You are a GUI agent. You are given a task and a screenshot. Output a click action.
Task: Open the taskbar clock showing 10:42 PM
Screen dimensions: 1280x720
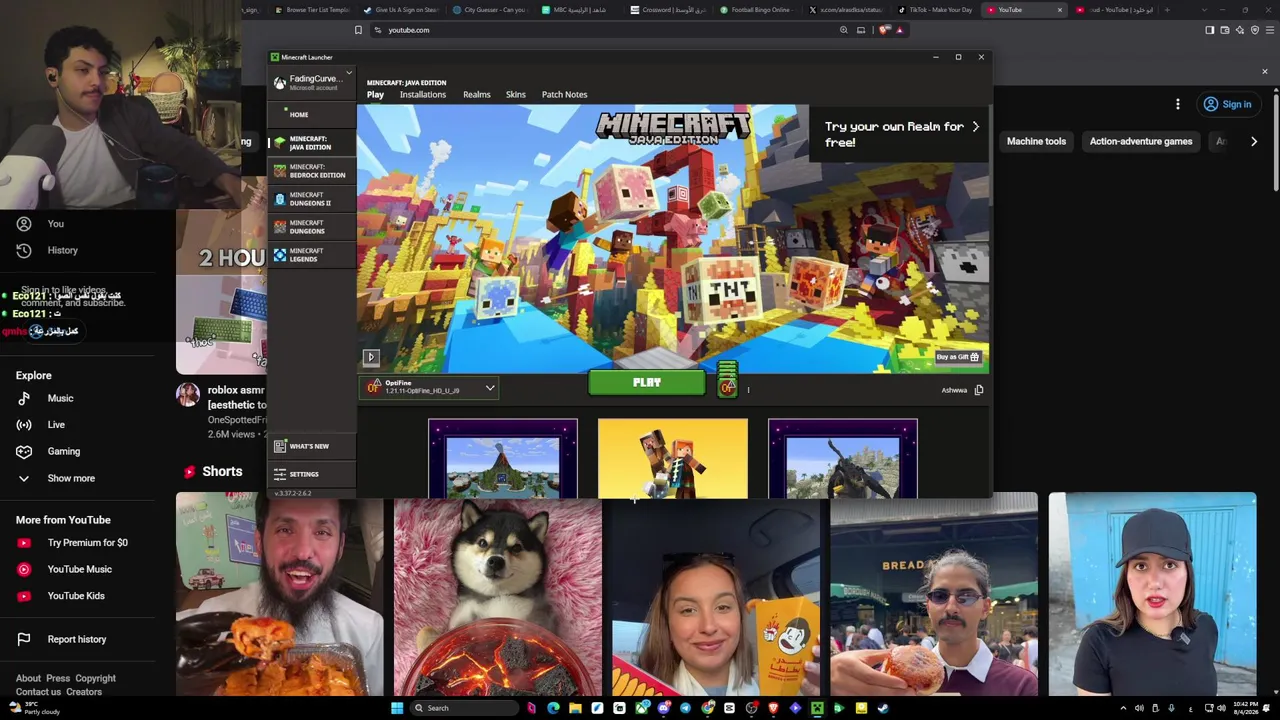point(1246,708)
